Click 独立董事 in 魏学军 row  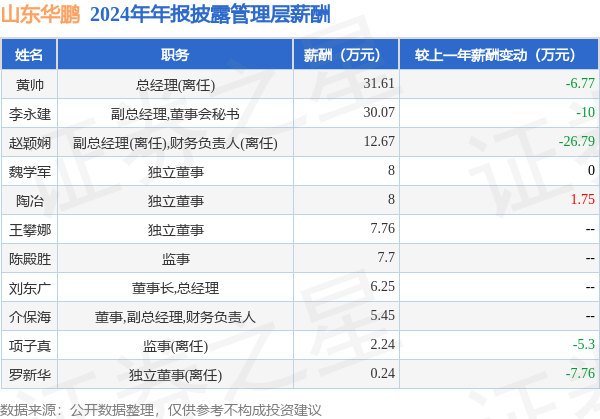tap(176, 172)
